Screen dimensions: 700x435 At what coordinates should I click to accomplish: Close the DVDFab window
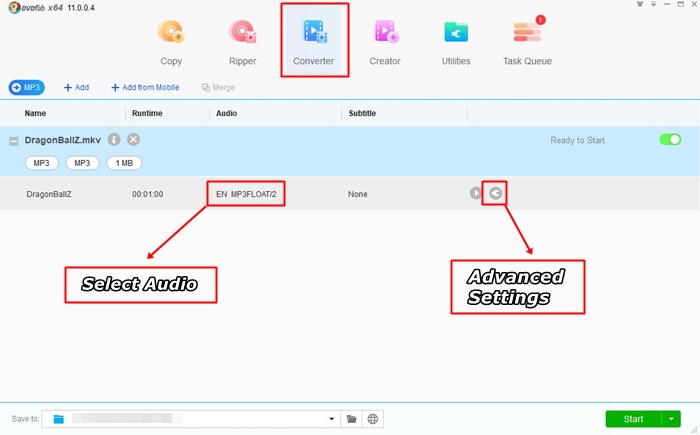pyautogui.click(x=695, y=4)
